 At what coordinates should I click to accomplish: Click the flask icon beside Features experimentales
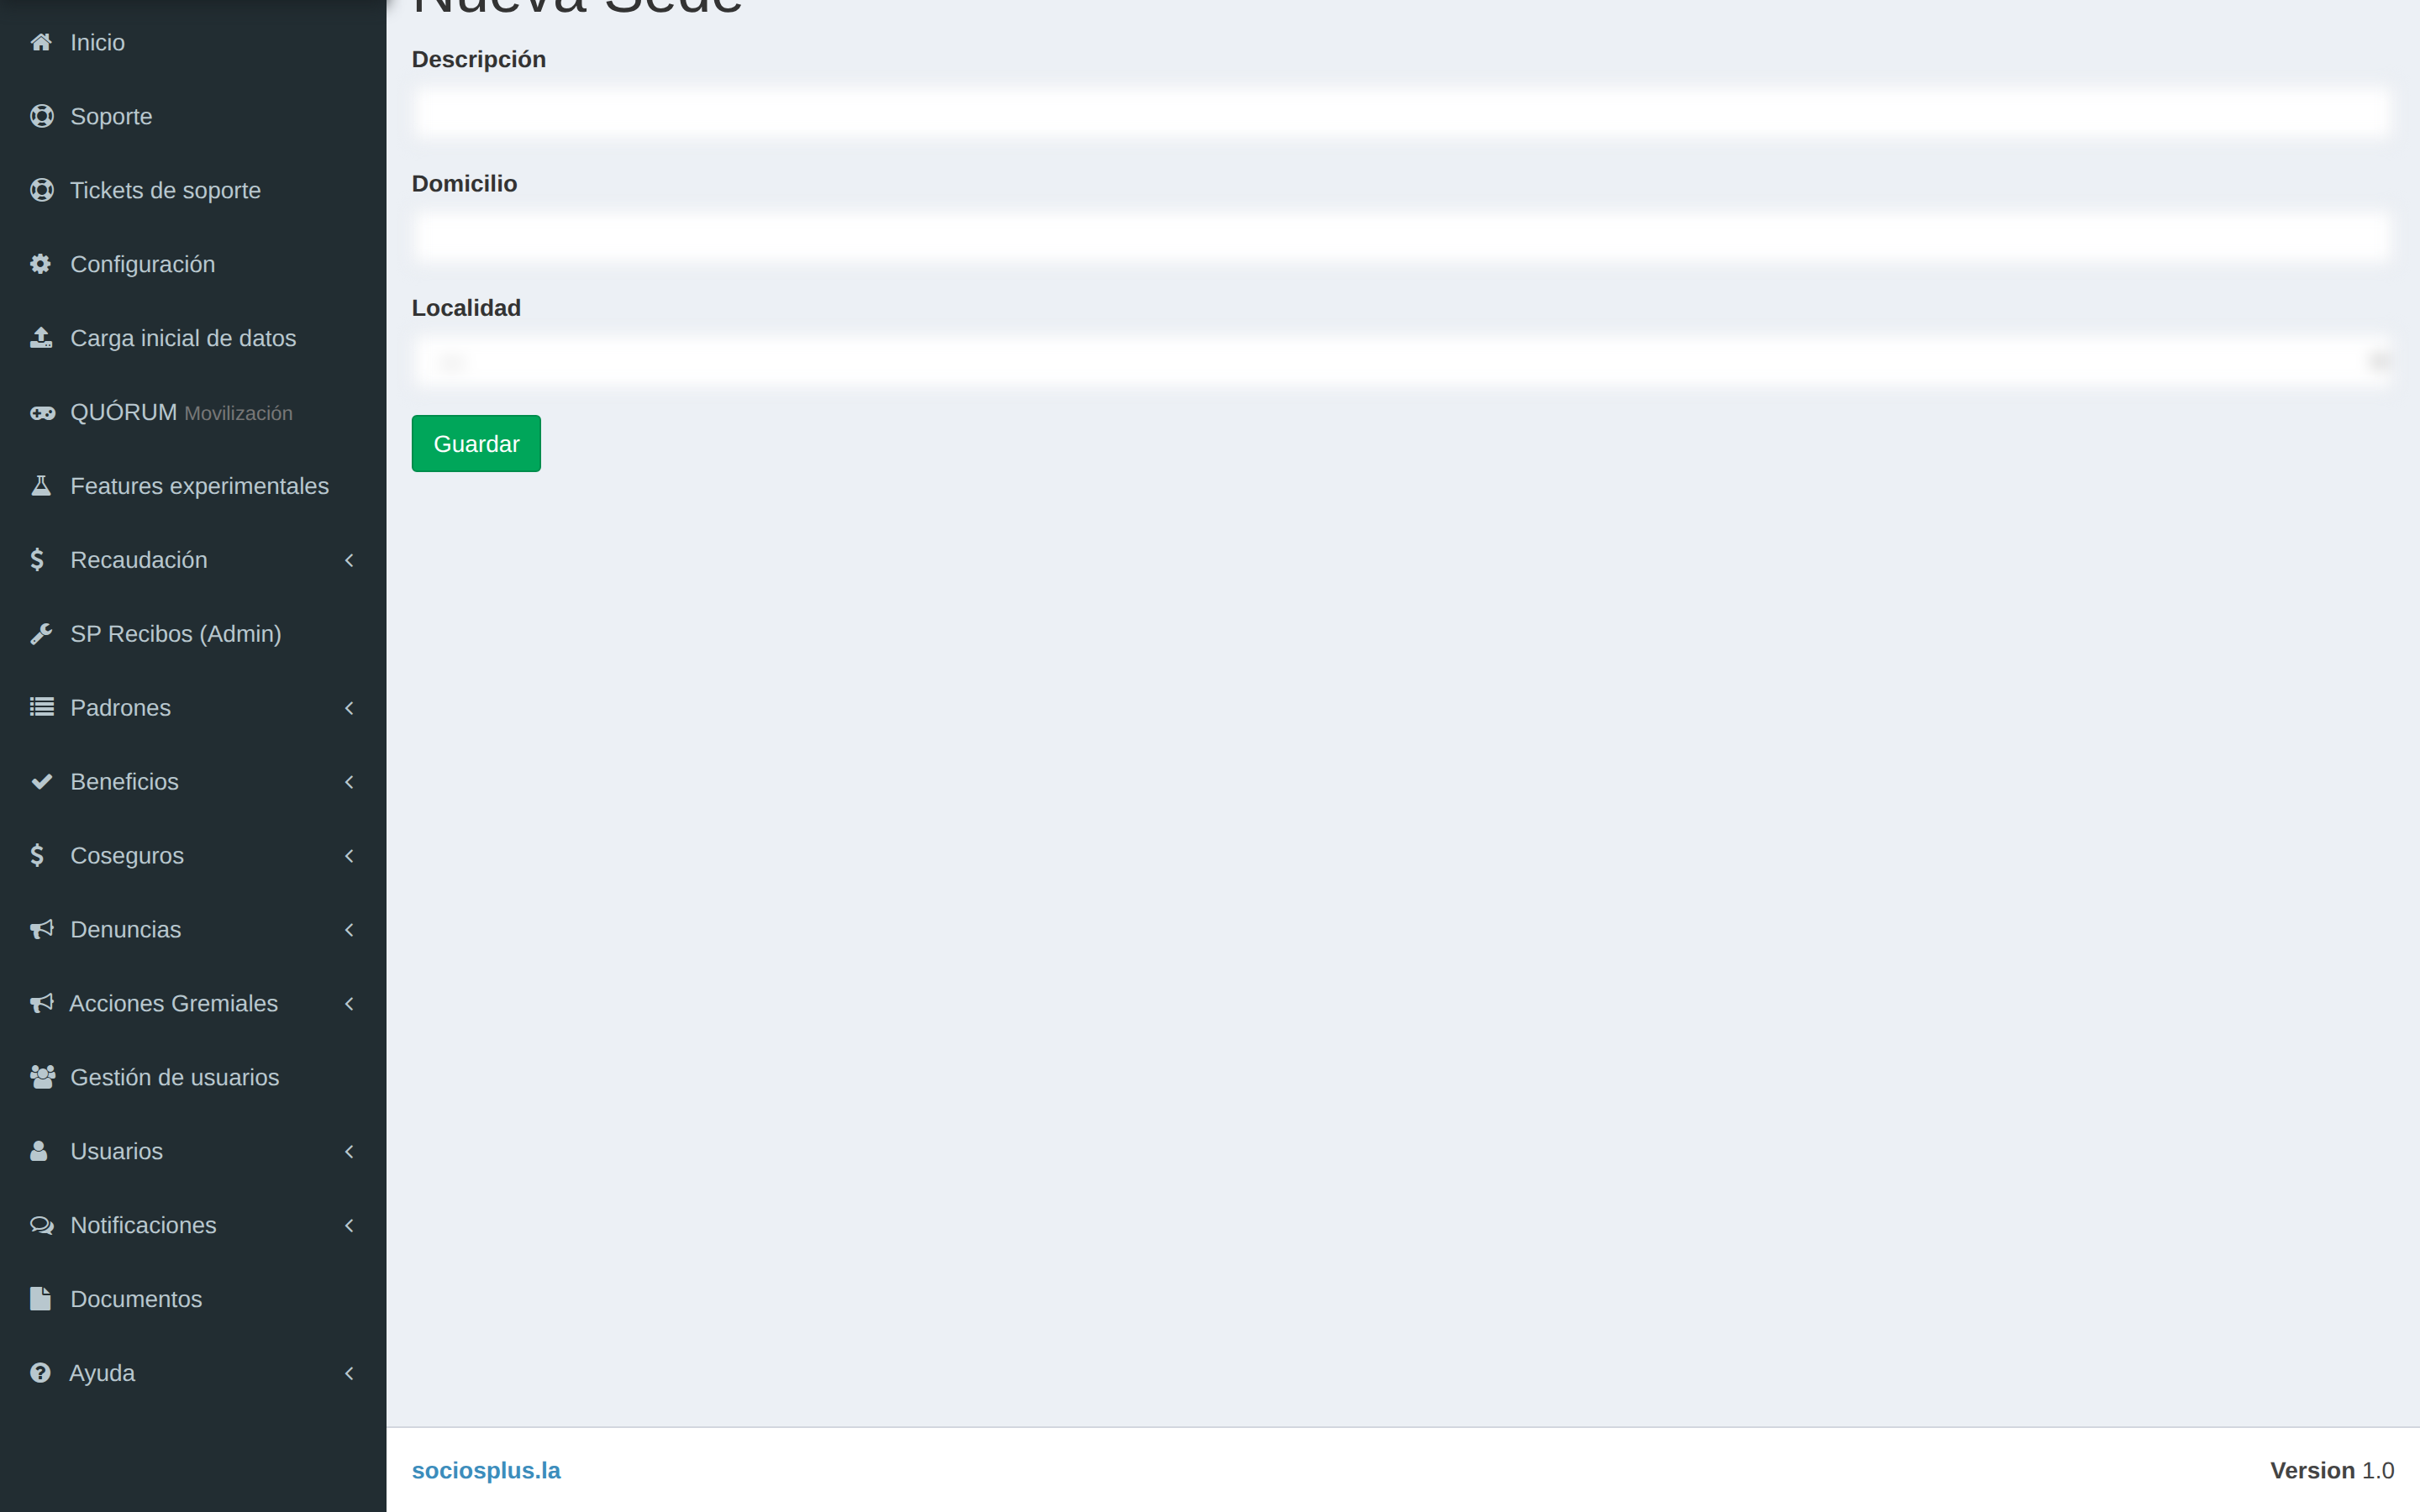(x=41, y=486)
